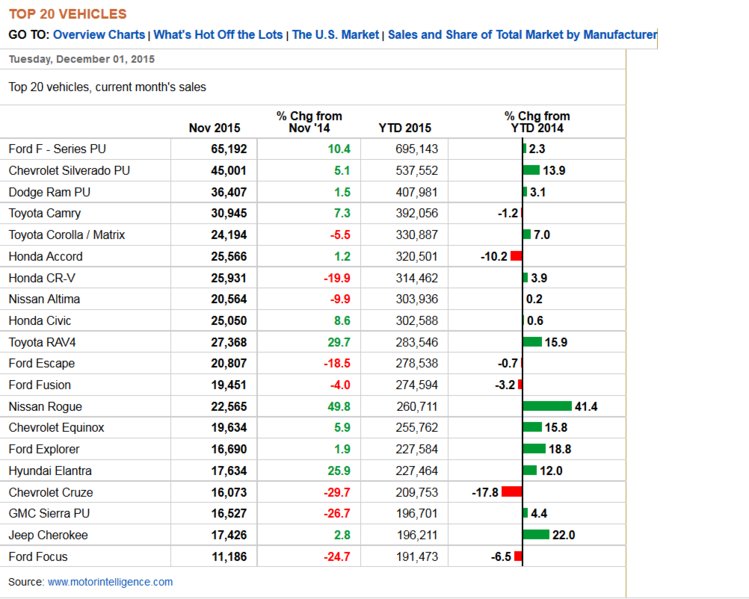The height and width of the screenshot is (599, 749).
Task: Click Hyundai Elantra change value 25.9
Action: click(339, 471)
